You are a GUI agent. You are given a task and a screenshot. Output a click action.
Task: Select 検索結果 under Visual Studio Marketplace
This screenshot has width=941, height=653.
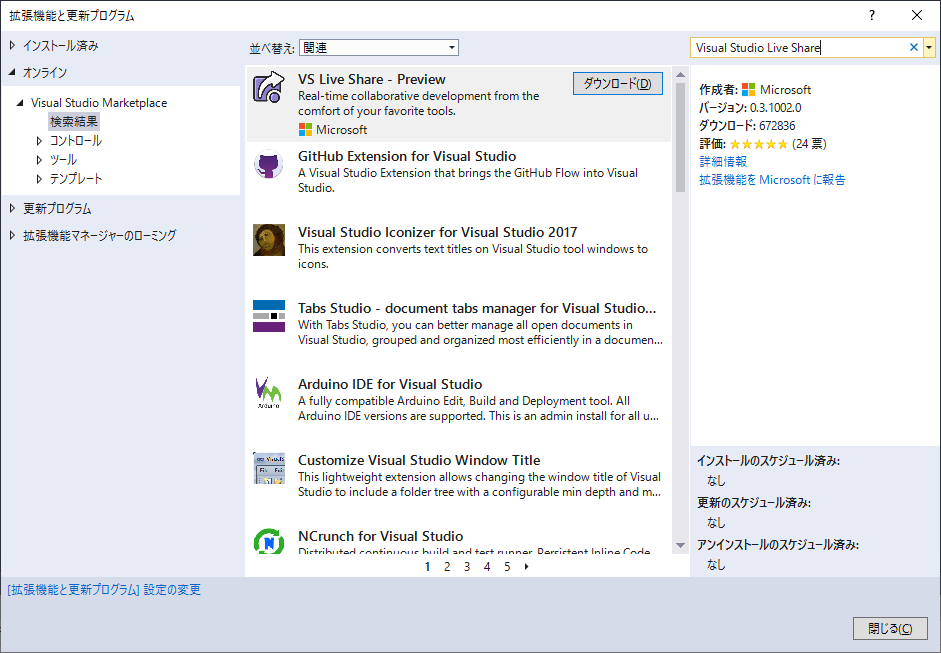click(x=73, y=120)
